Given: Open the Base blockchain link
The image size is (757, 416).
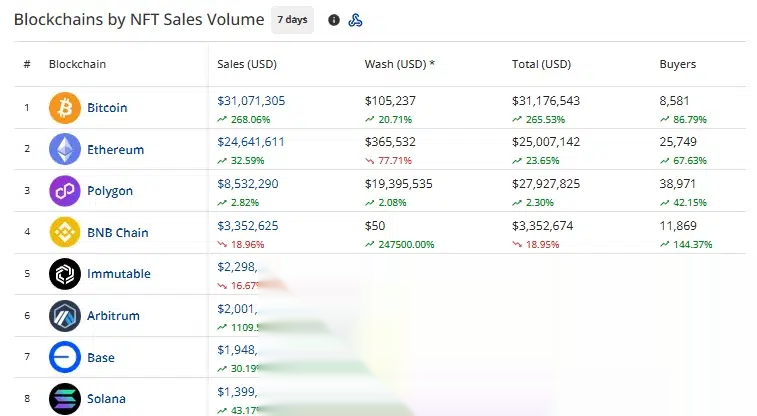Looking at the screenshot, I should (x=100, y=358).
